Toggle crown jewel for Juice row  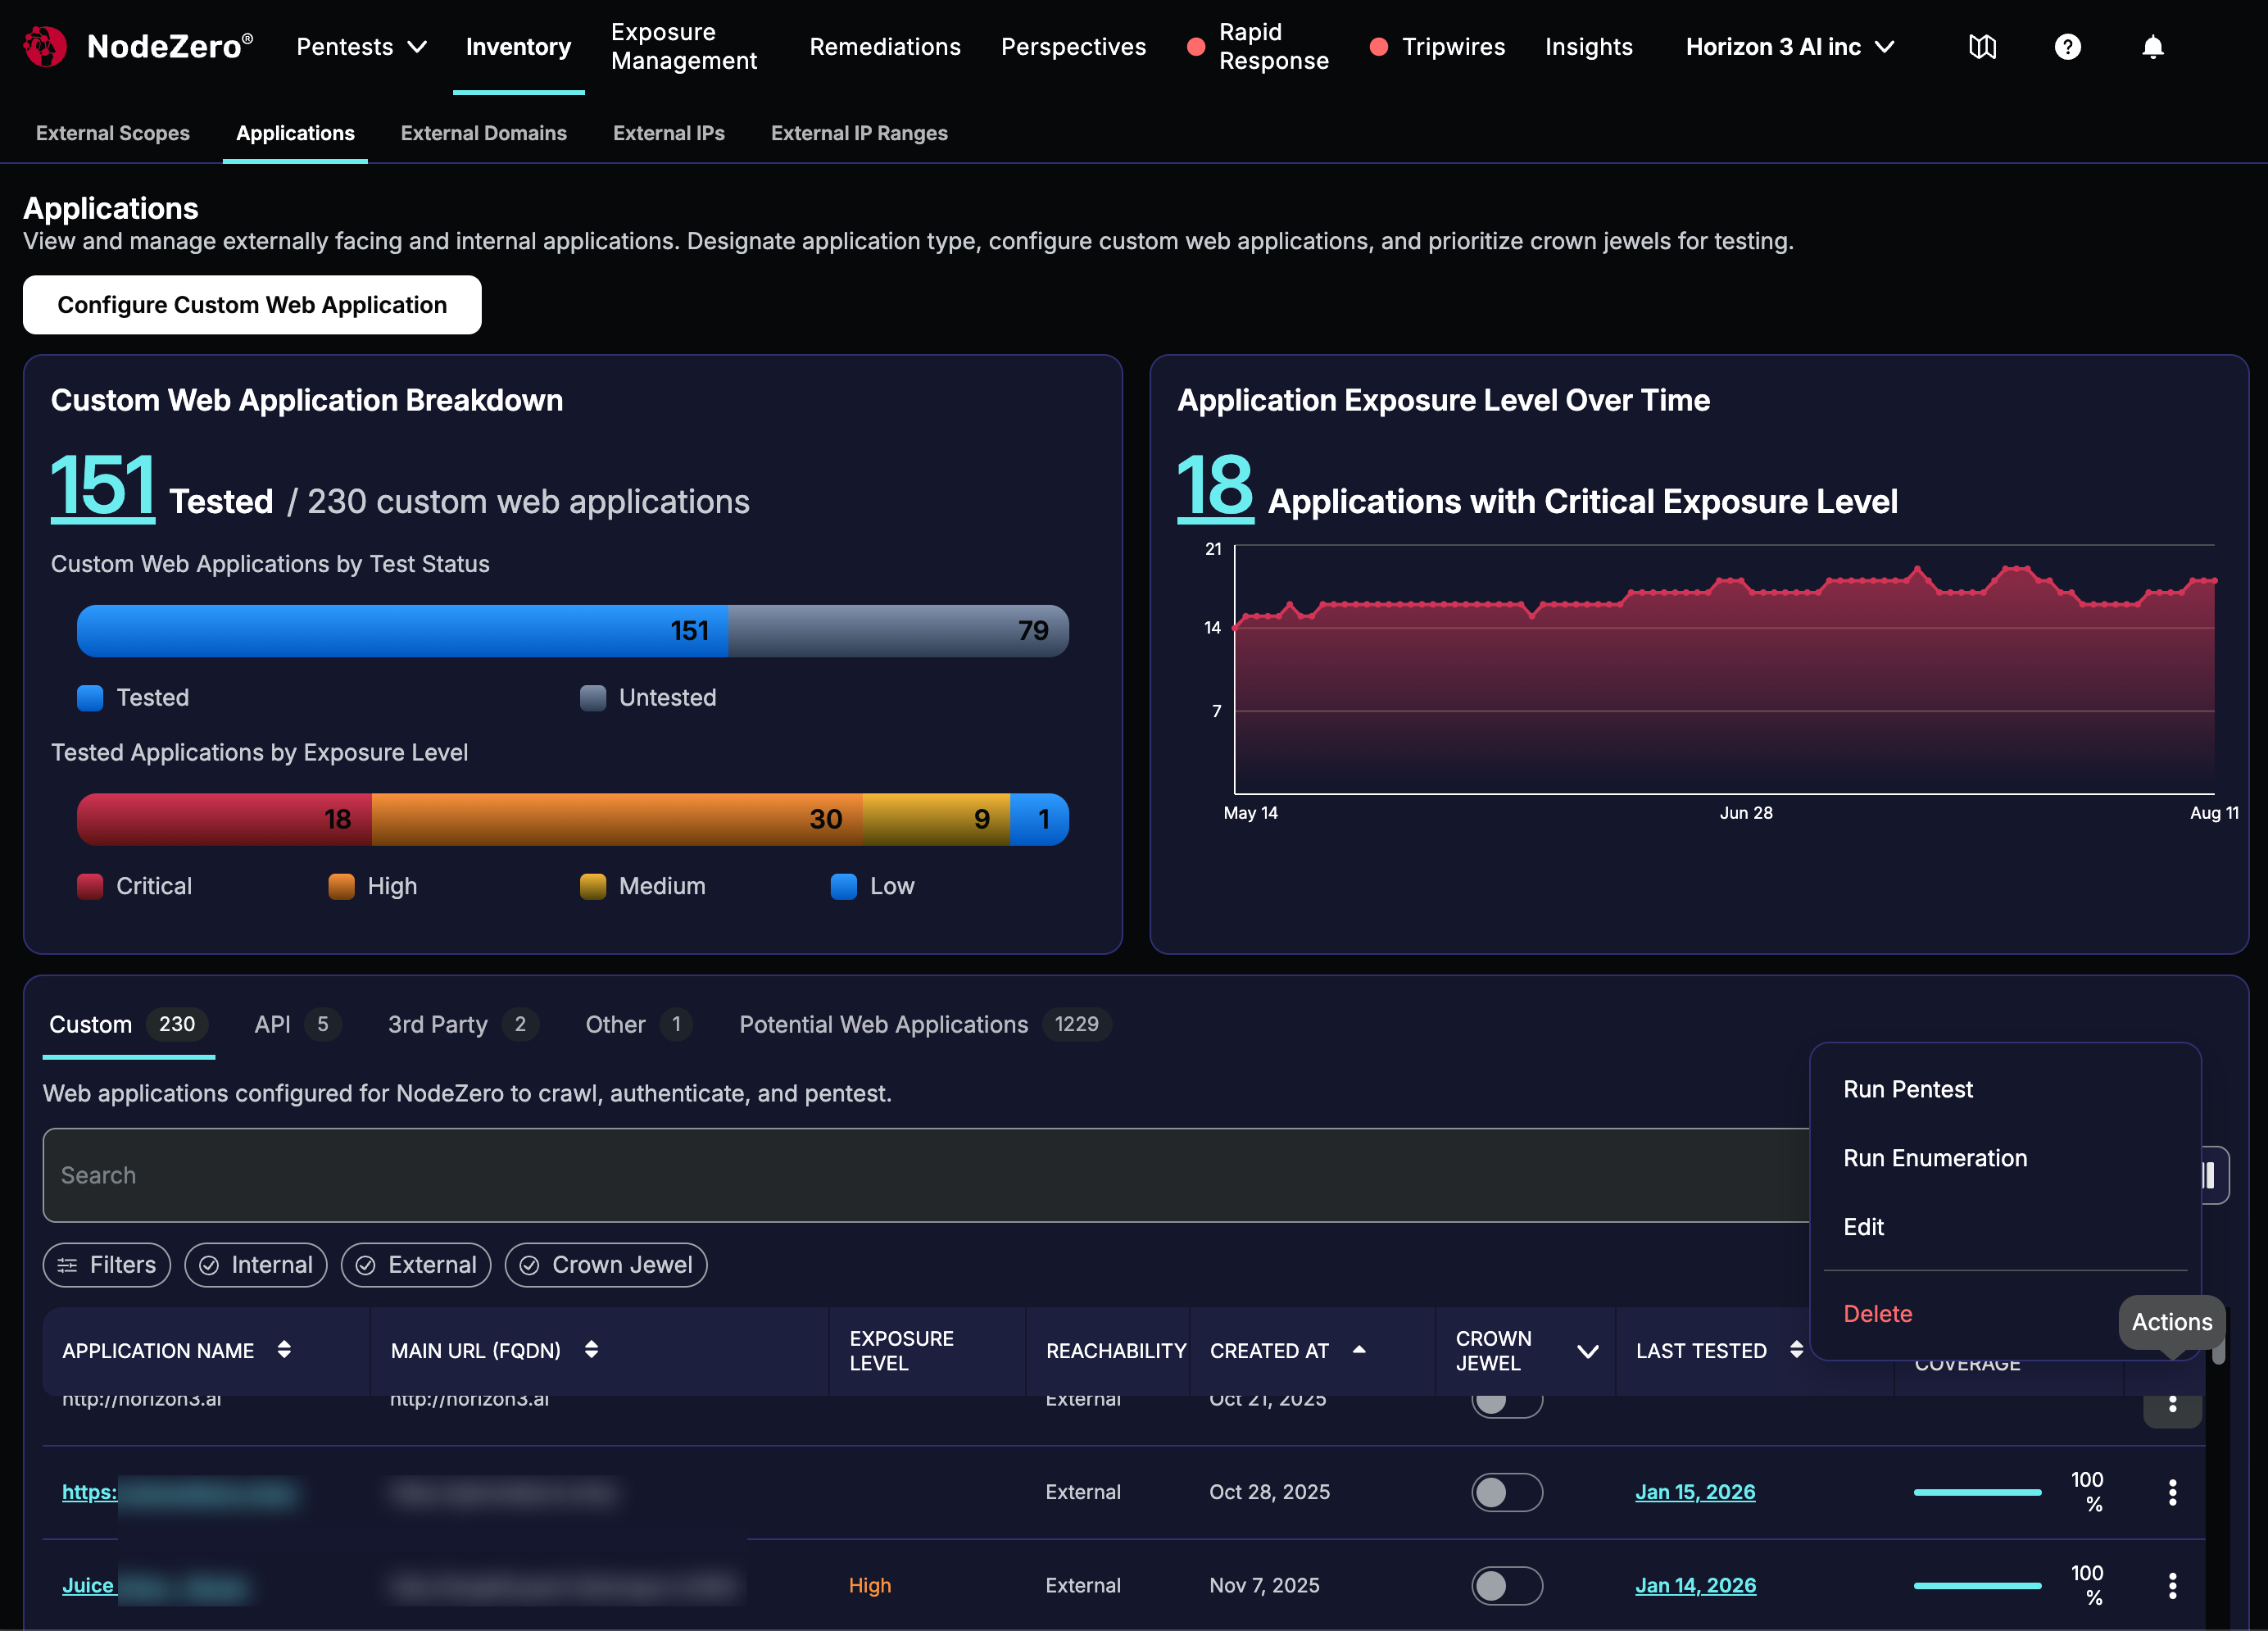click(x=1506, y=1585)
